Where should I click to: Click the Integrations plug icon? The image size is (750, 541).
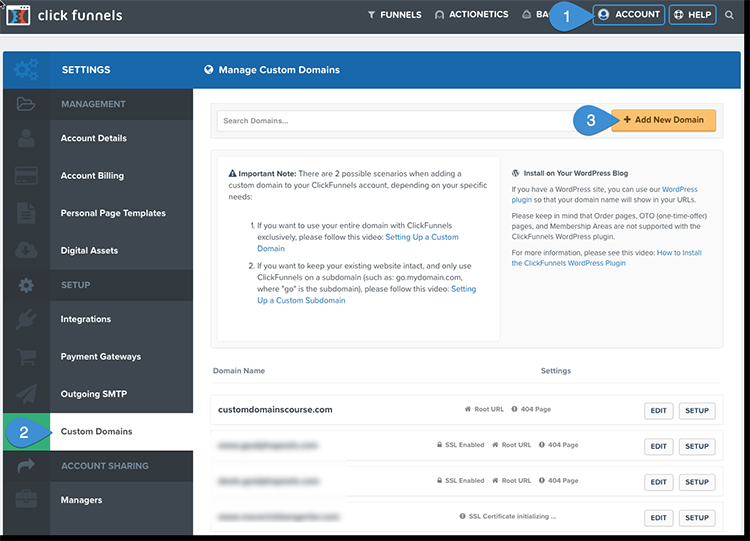point(26,319)
